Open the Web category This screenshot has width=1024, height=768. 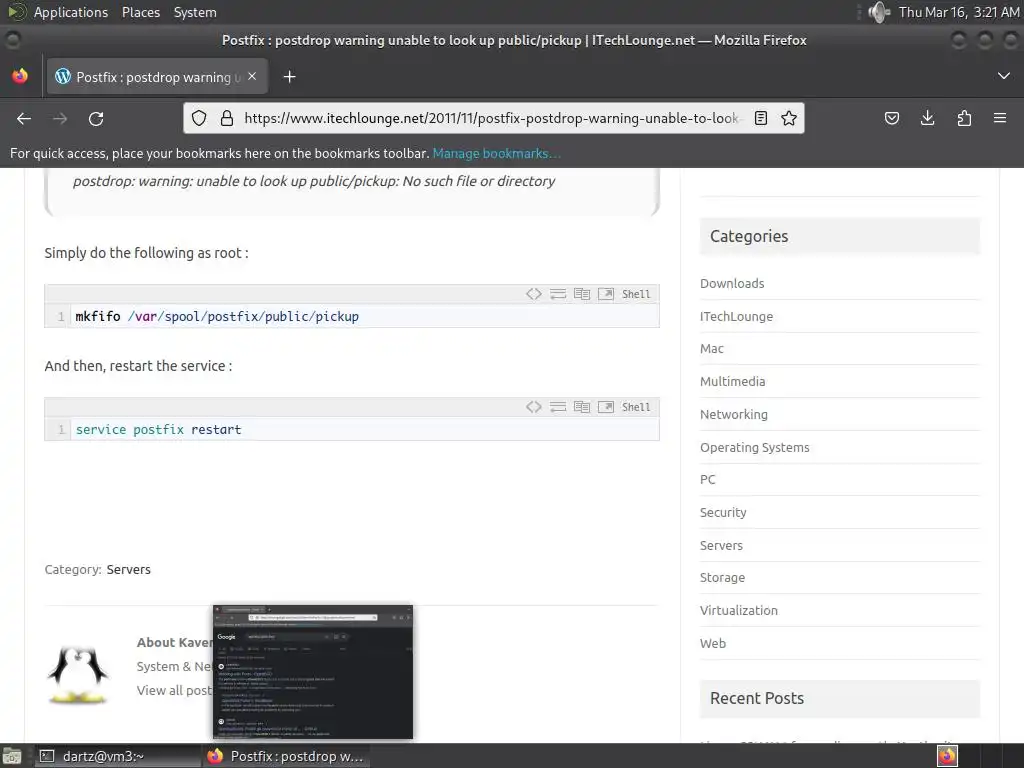(x=712, y=643)
